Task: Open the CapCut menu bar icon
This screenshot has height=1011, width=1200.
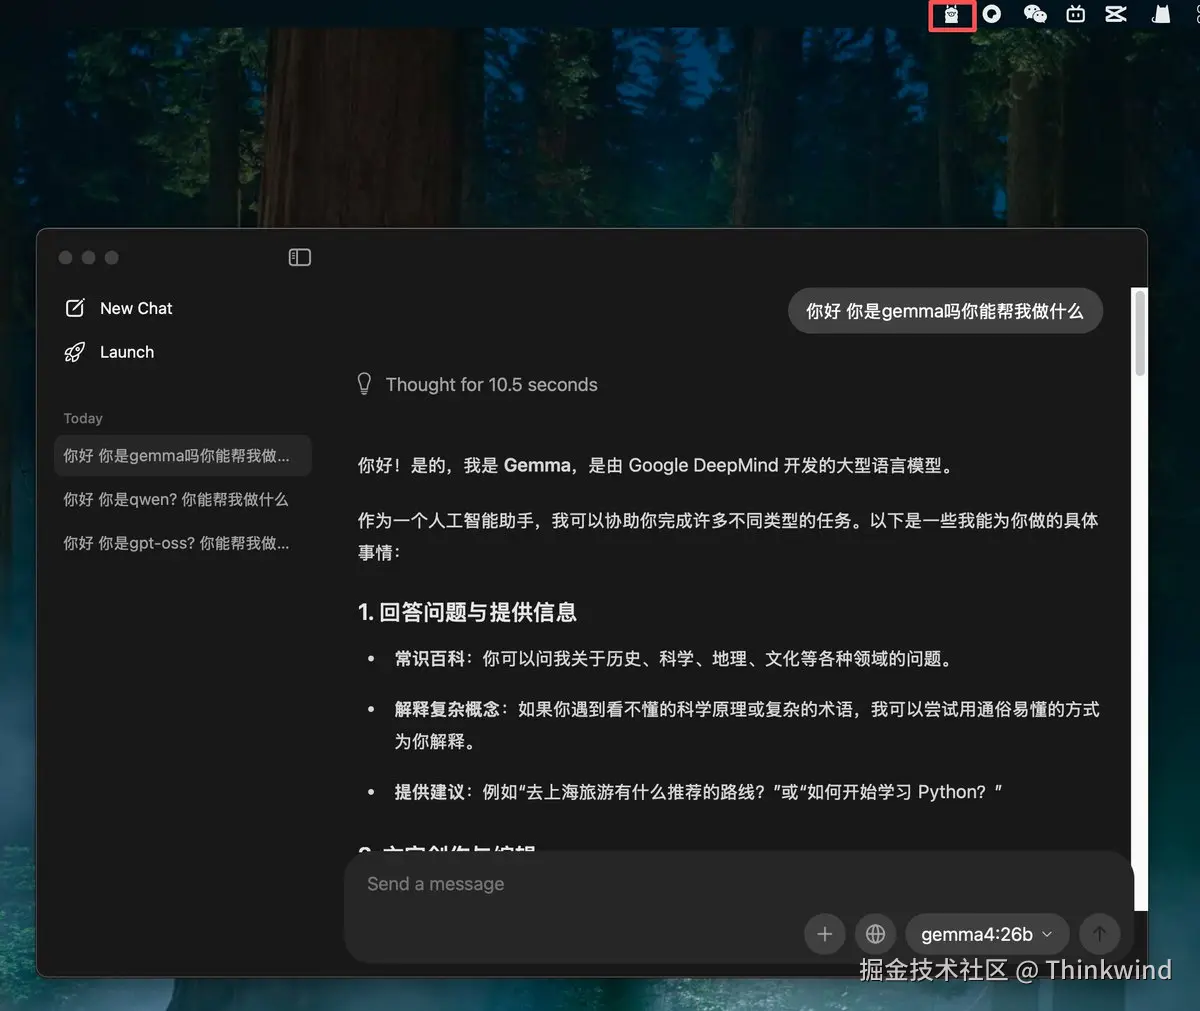Action: tap(1116, 14)
